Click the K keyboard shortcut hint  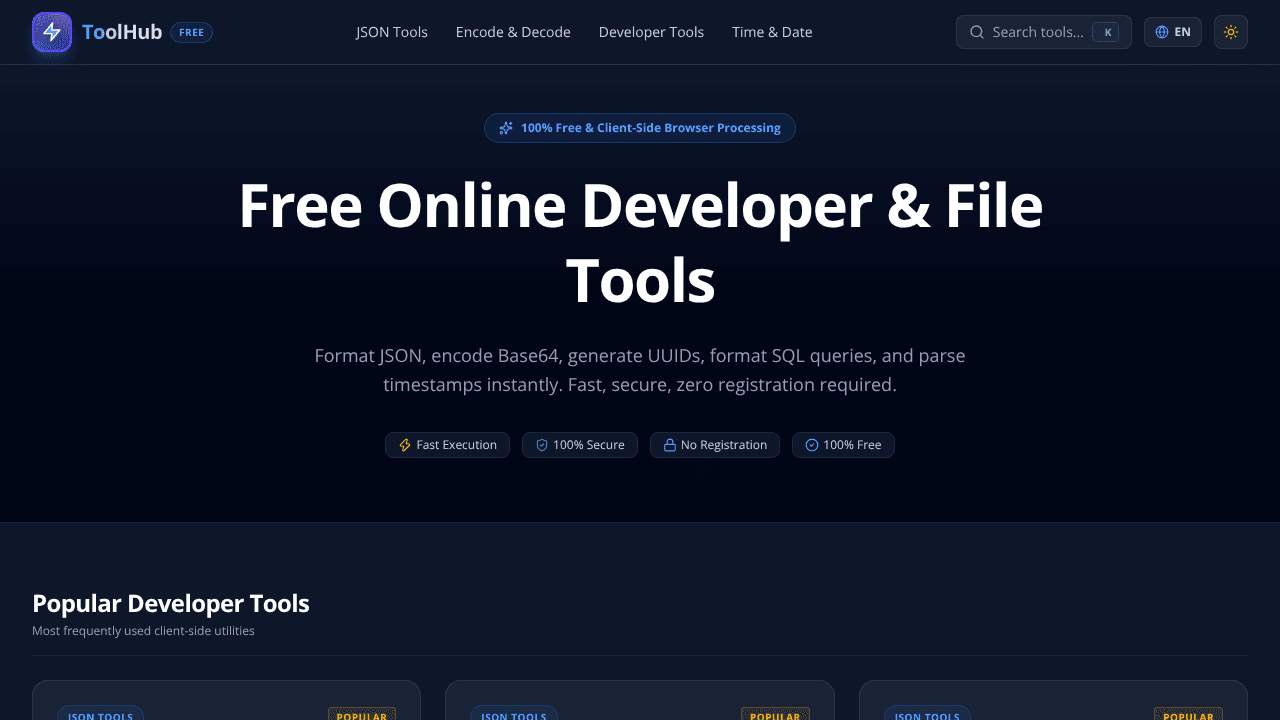1106,32
